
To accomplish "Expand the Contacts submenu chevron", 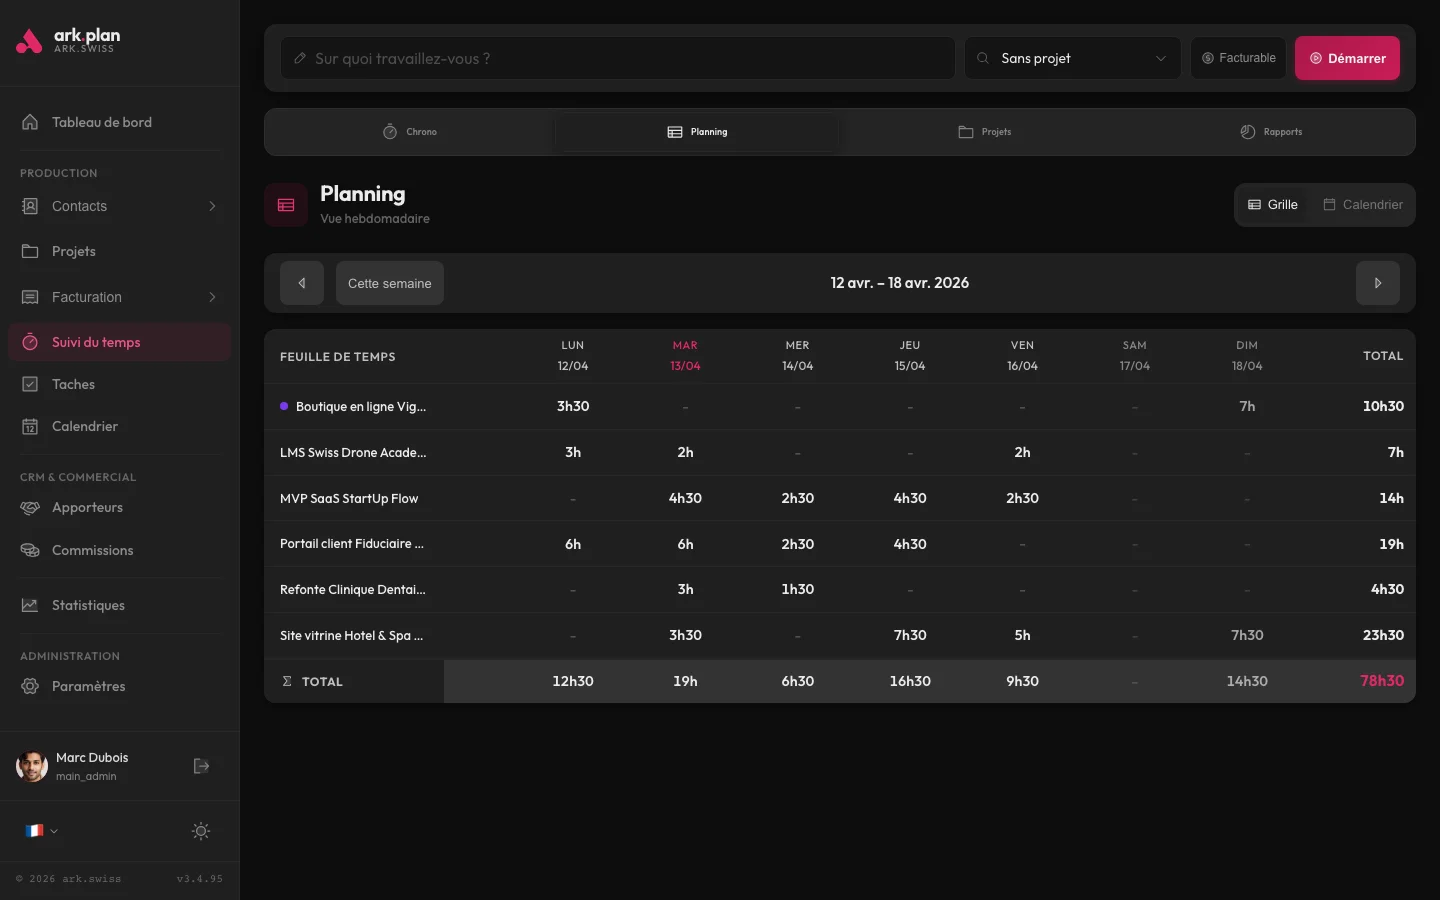I will [x=212, y=206].
